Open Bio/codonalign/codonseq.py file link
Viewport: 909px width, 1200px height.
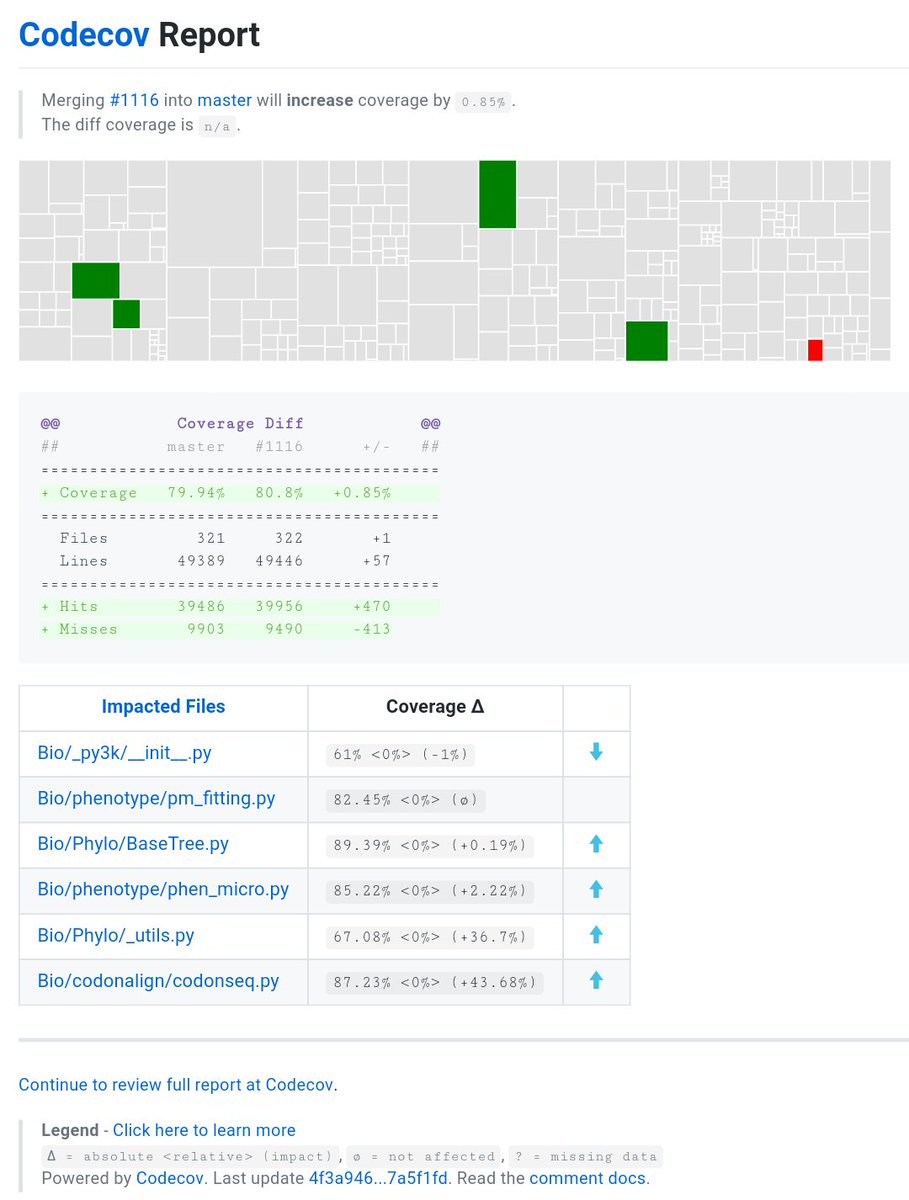pyautogui.click(x=158, y=981)
